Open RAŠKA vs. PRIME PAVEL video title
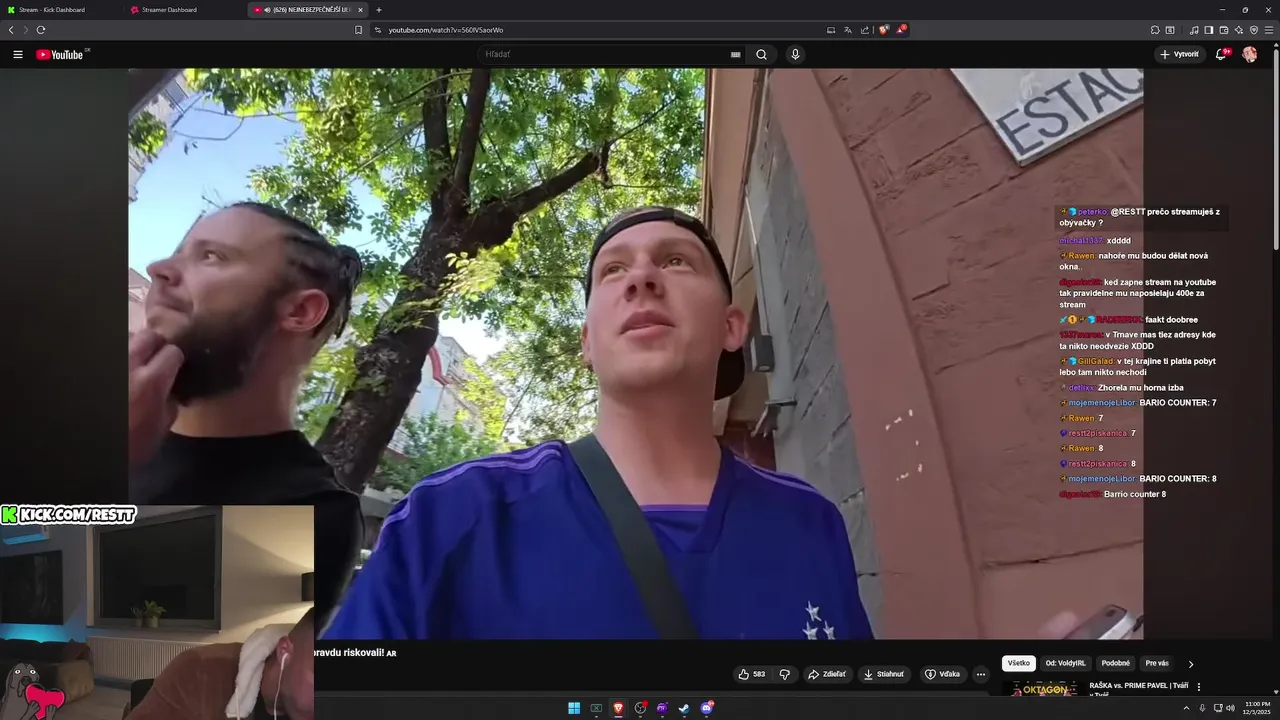1280x720 pixels. (1138, 689)
